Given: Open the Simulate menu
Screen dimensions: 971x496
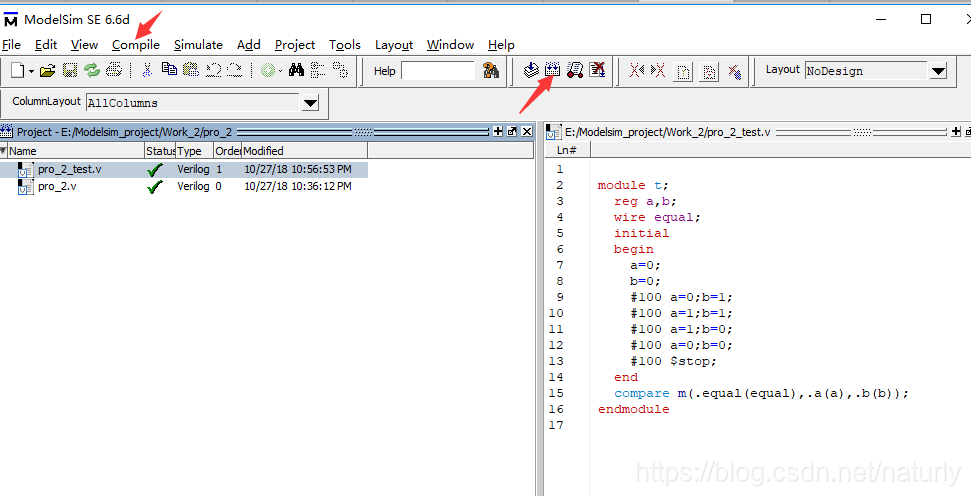Looking at the screenshot, I should point(198,45).
